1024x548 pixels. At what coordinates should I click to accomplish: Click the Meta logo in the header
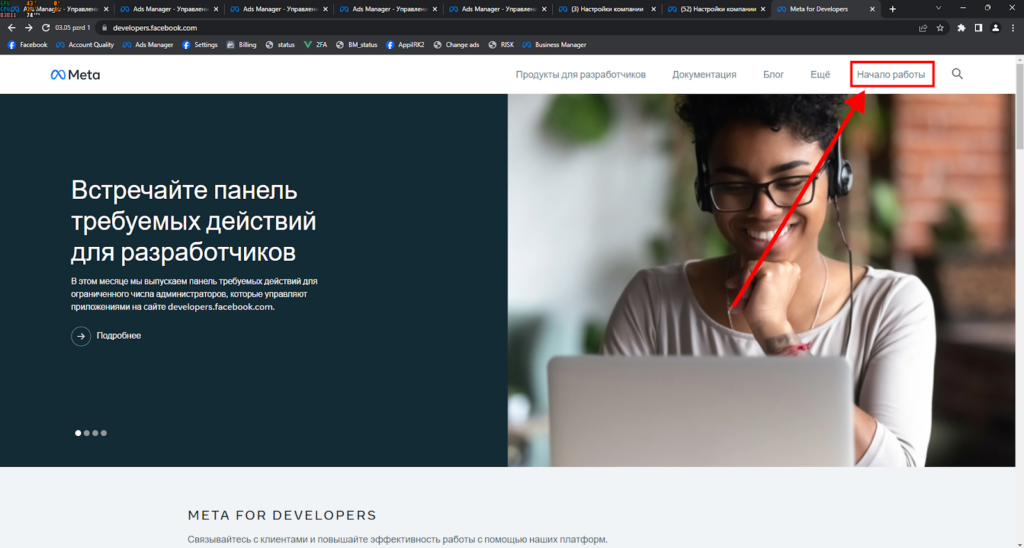(x=75, y=75)
